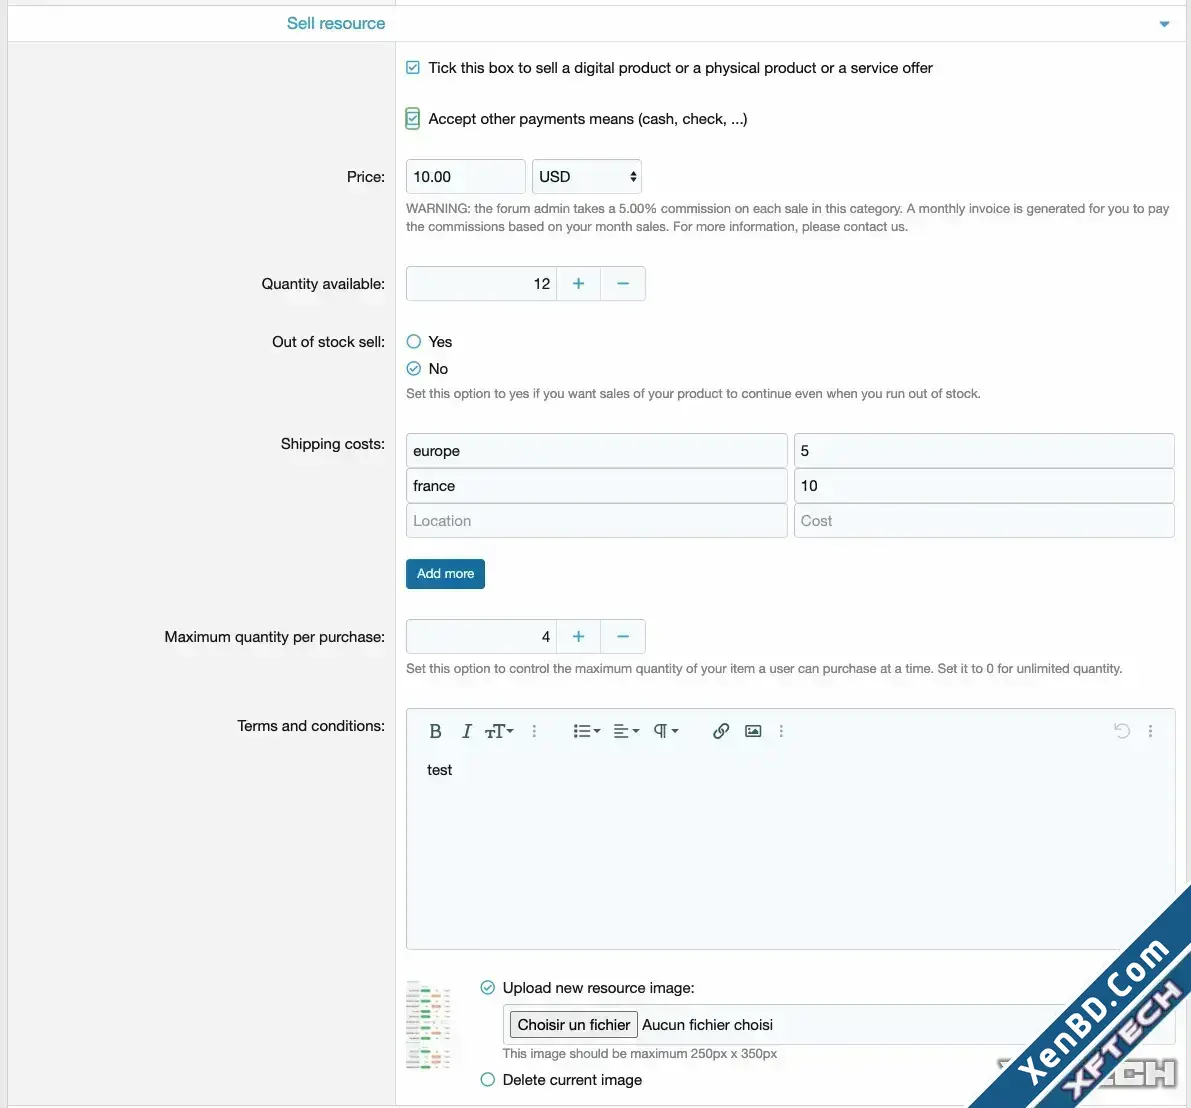The image size is (1191, 1108).
Task: Click the Maximum quantity number field
Action: [481, 636]
